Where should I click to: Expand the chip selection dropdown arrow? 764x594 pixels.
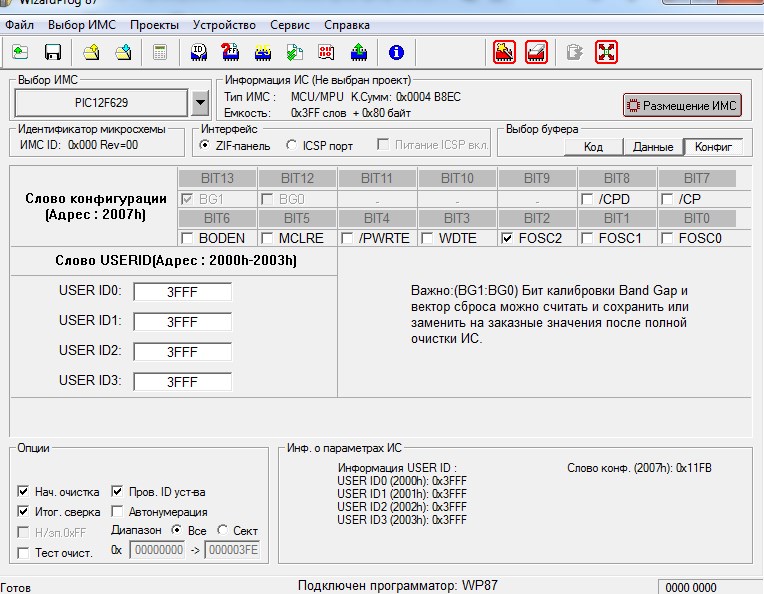200,103
